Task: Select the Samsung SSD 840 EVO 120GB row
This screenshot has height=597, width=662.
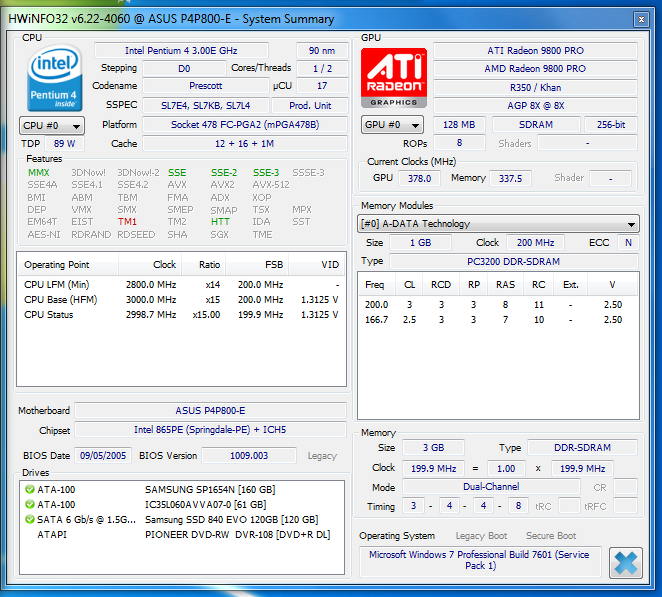Action: point(182,519)
